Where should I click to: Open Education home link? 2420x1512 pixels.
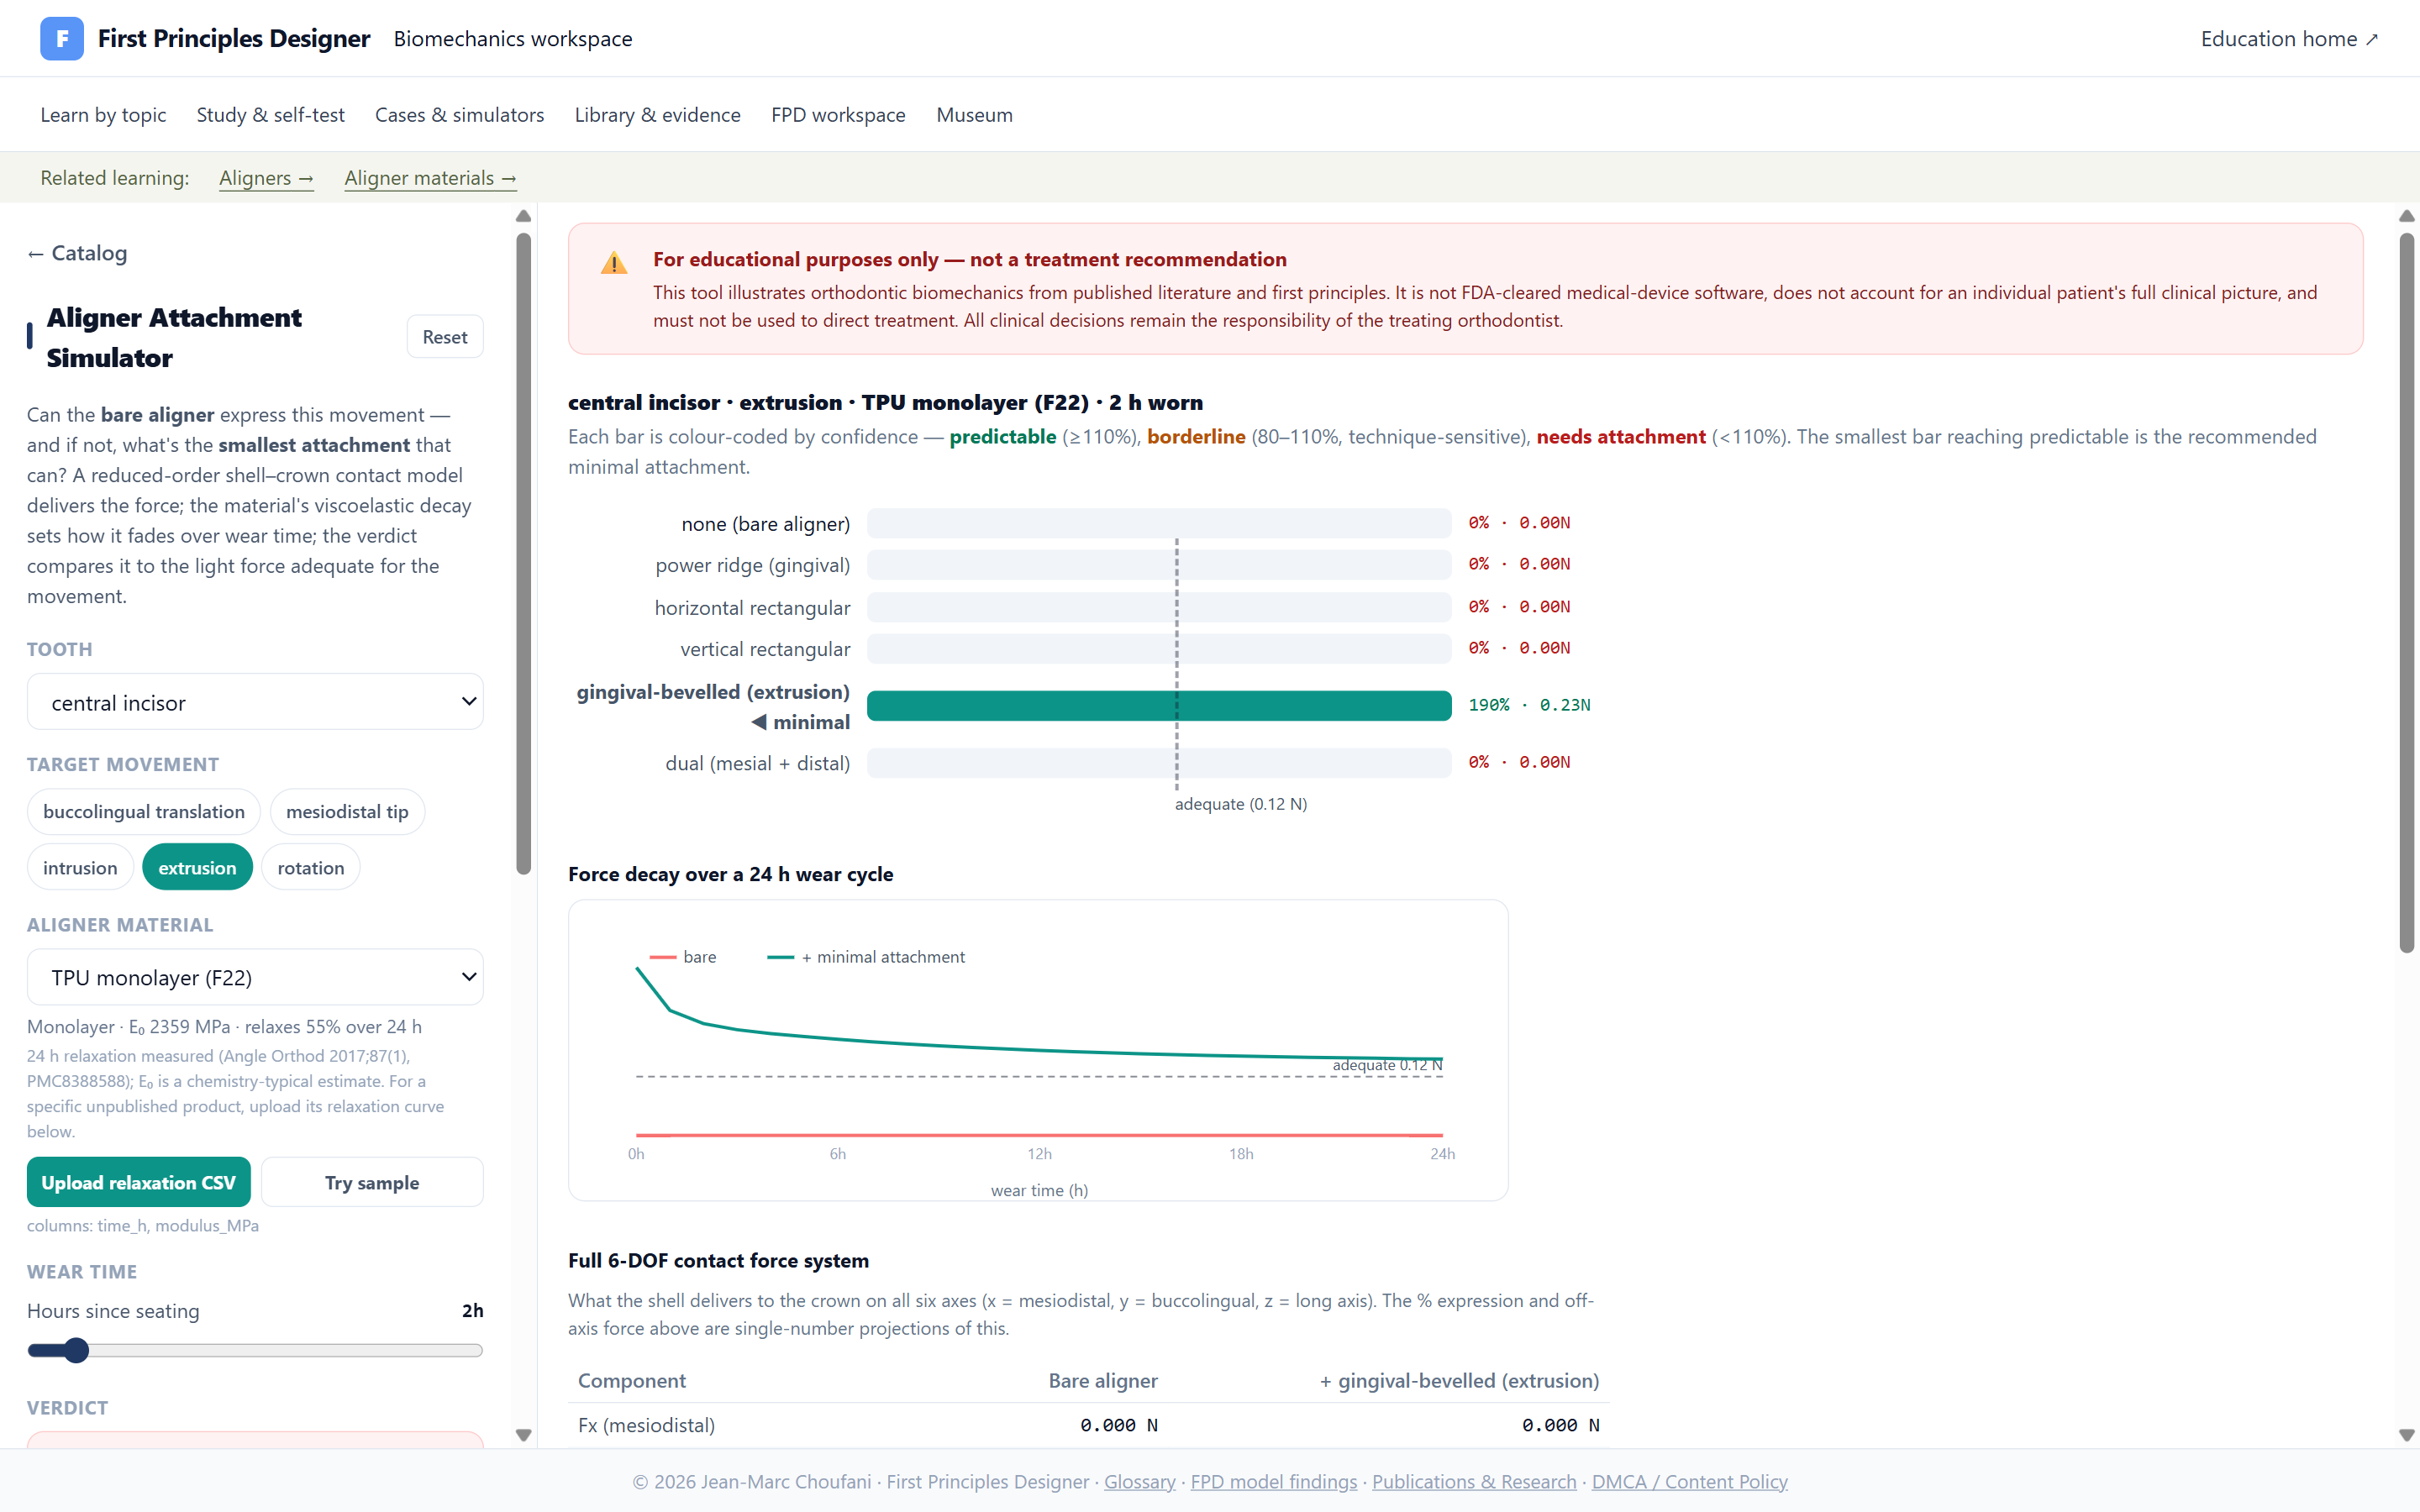pyautogui.click(x=2289, y=38)
